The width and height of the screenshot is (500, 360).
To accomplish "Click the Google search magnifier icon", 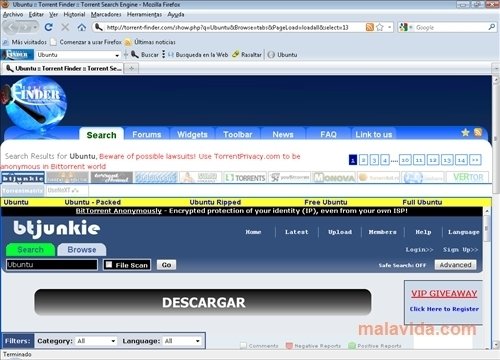I will click(492, 27).
